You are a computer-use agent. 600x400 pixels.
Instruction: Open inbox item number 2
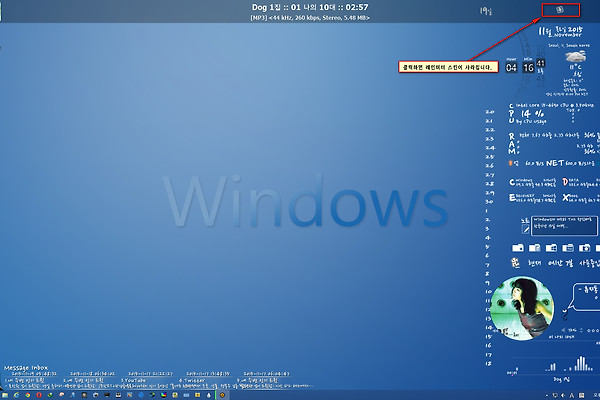(x=83, y=380)
